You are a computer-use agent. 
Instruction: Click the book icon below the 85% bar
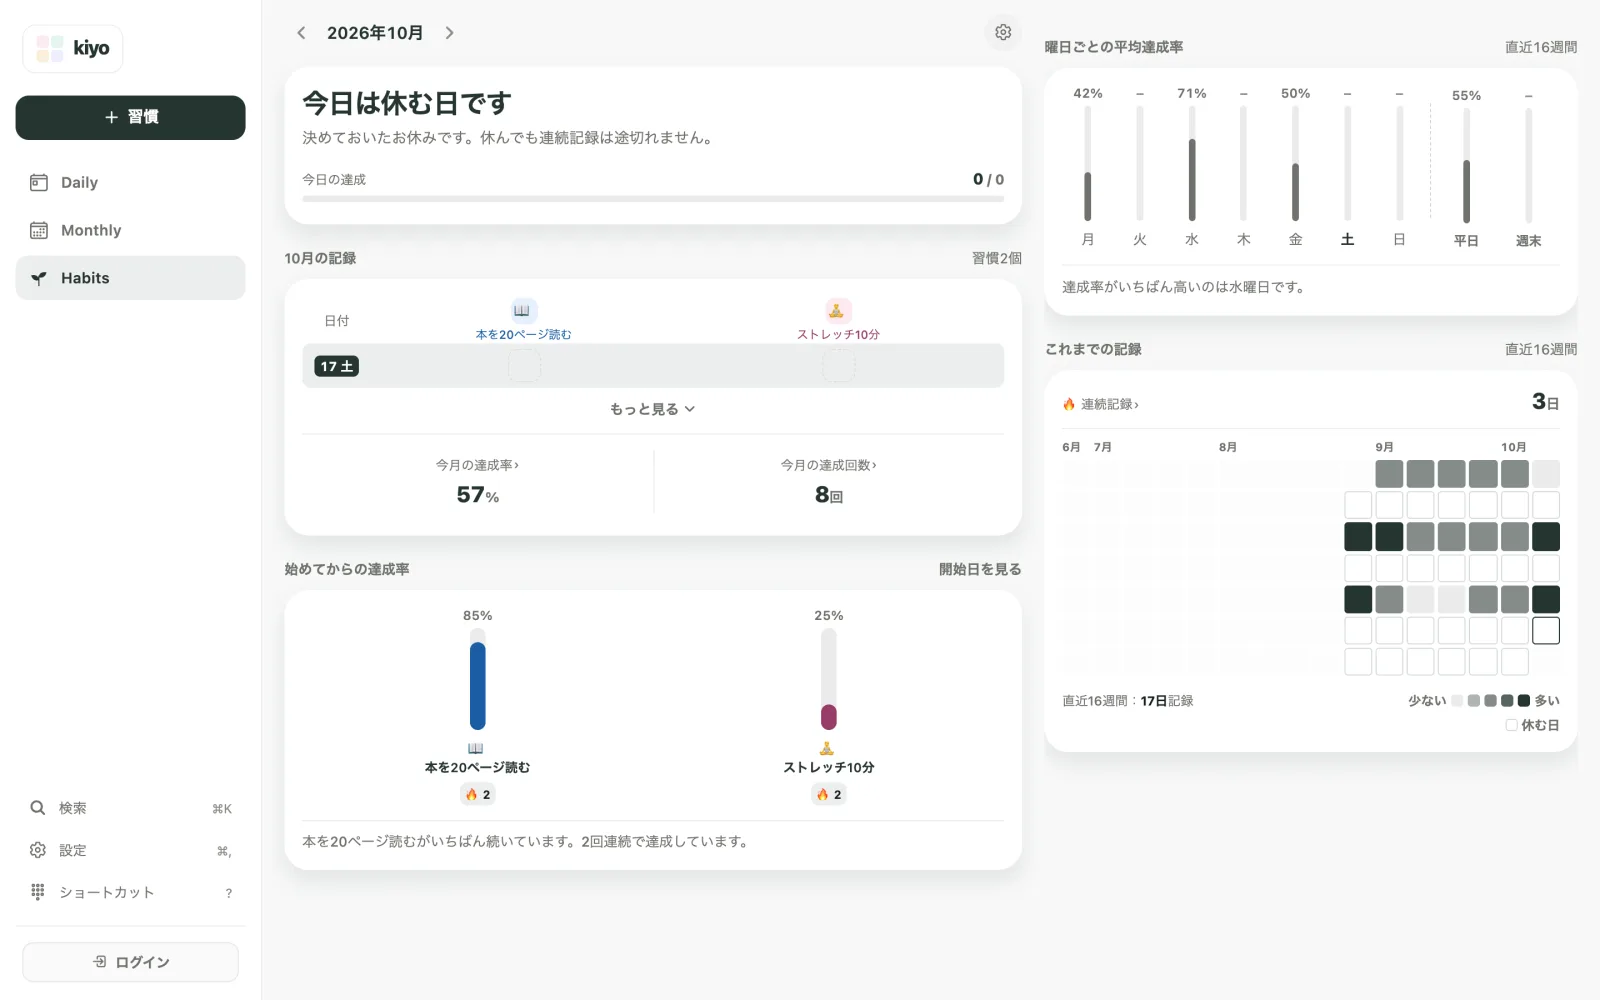[x=476, y=748]
